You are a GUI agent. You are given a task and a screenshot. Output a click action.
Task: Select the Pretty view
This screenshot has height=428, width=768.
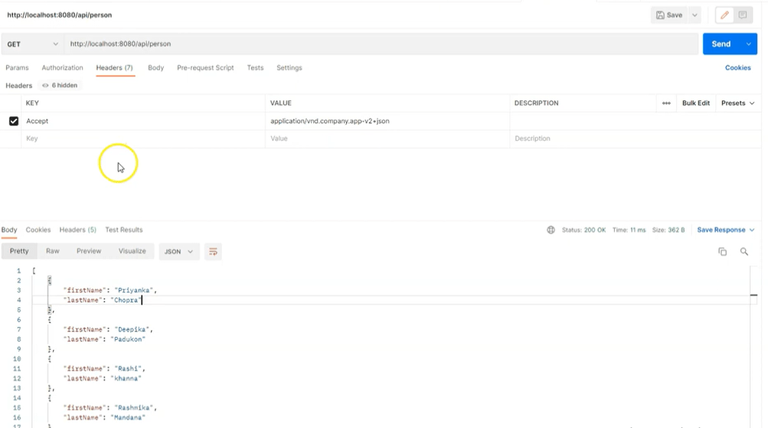pyautogui.click(x=19, y=251)
